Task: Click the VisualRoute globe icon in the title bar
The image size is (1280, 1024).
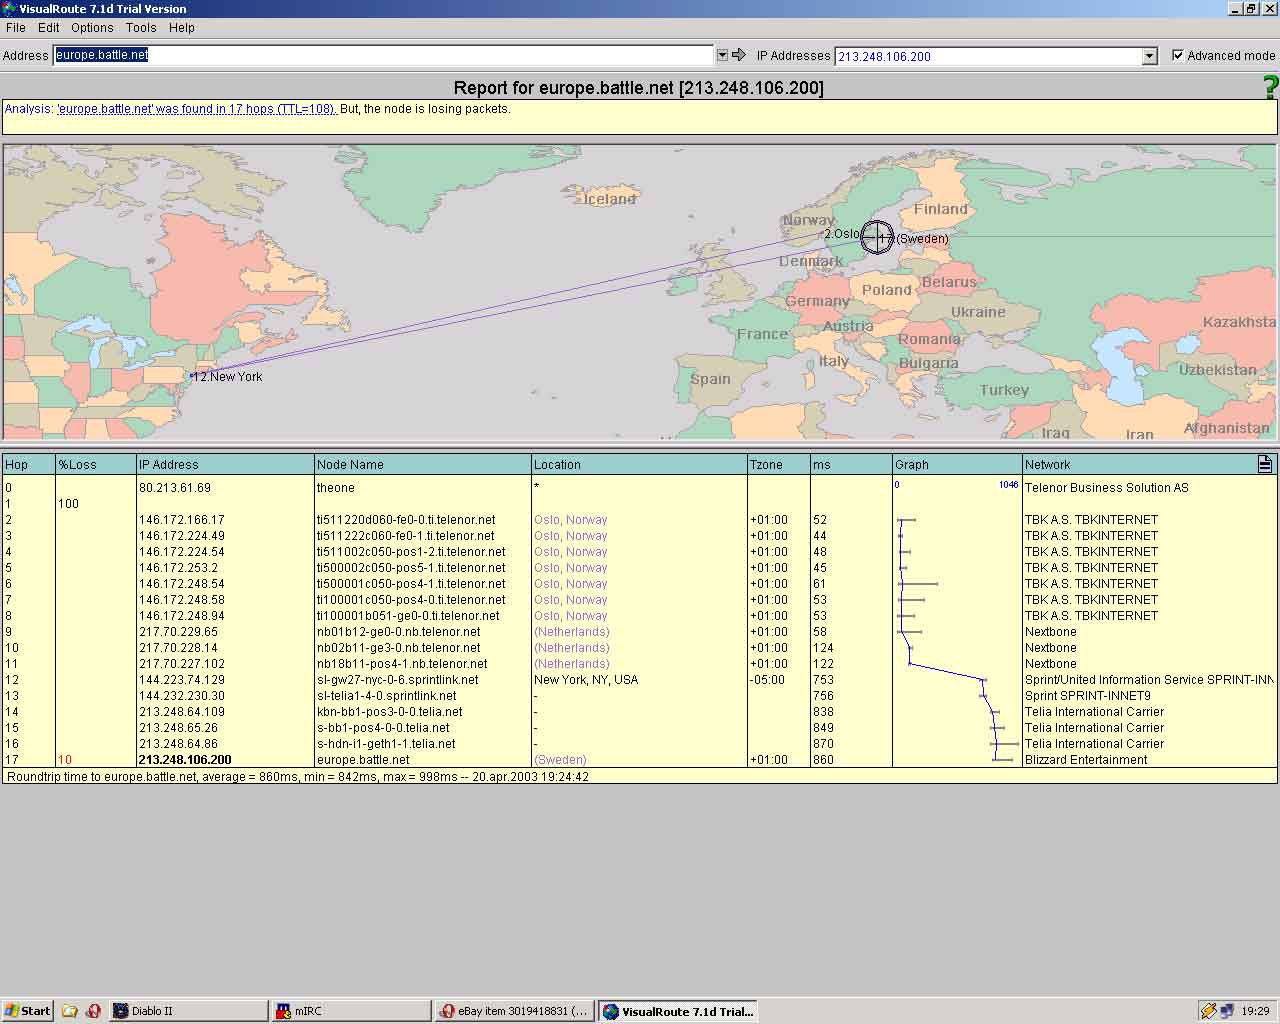Action: [x=9, y=8]
